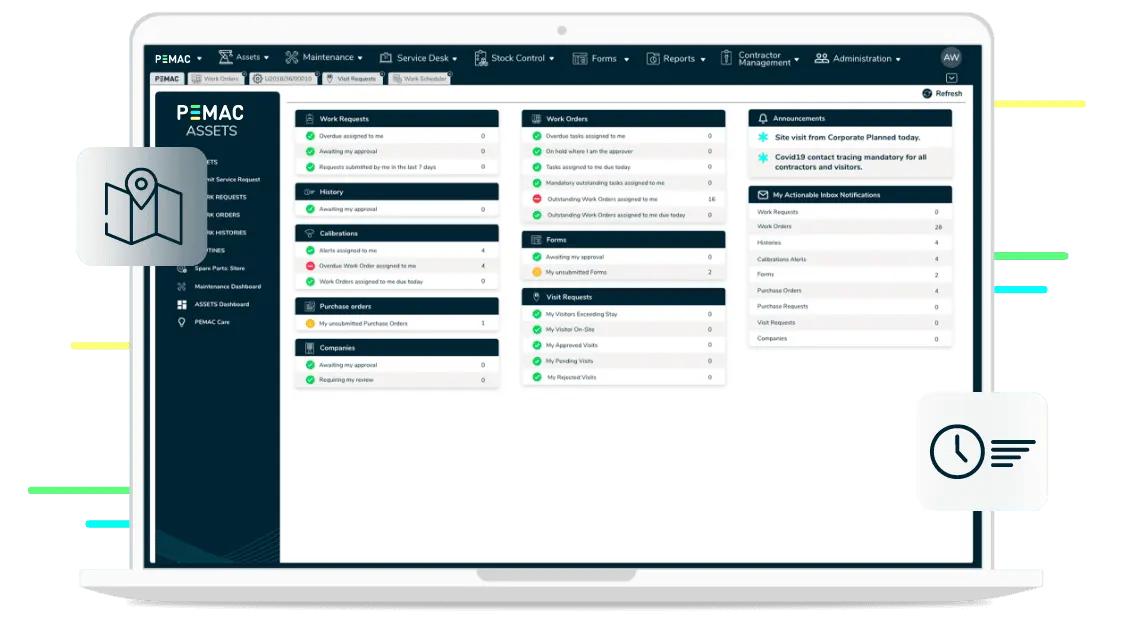Click 'My Pending Visits' row
Image resolution: width=1136 pixels, height=630 pixels.
623,361
